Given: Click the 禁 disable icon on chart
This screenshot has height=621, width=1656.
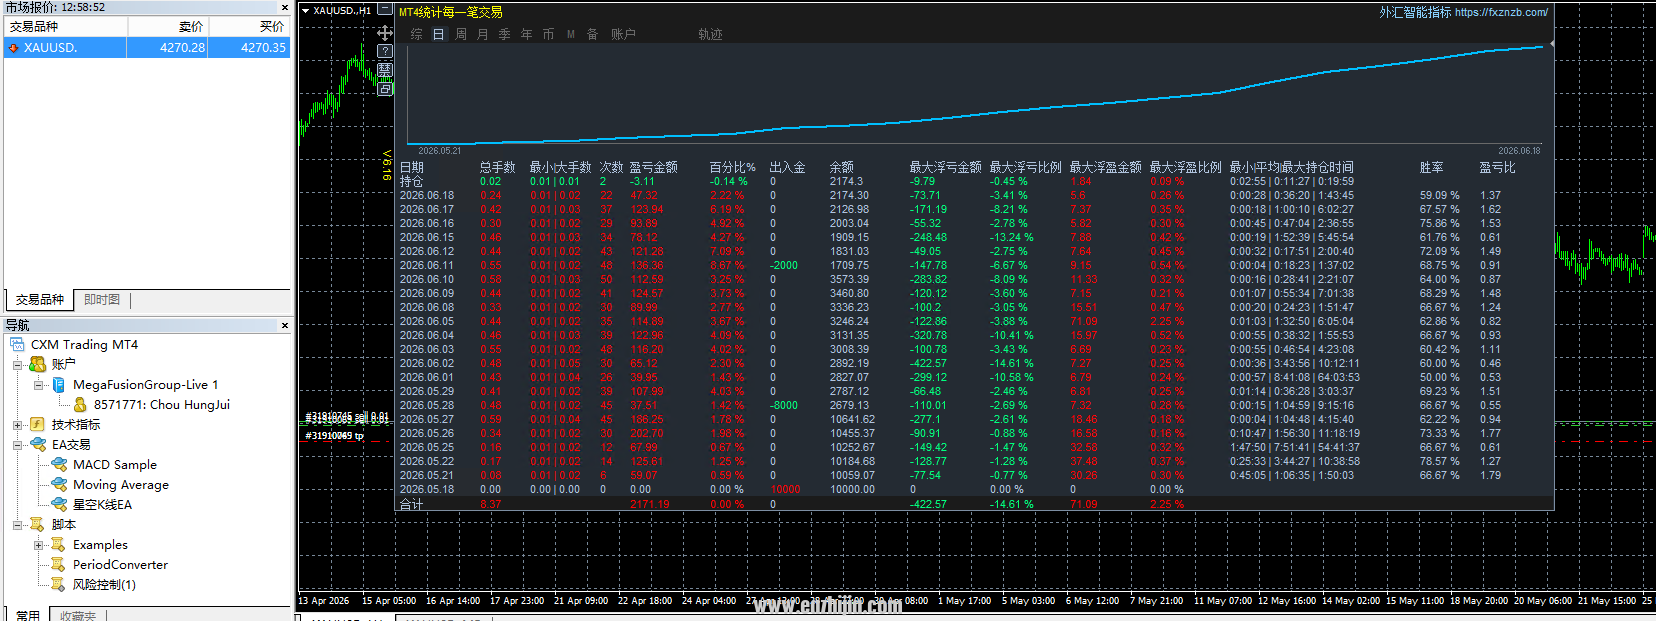Looking at the screenshot, I should click(385, 70).
